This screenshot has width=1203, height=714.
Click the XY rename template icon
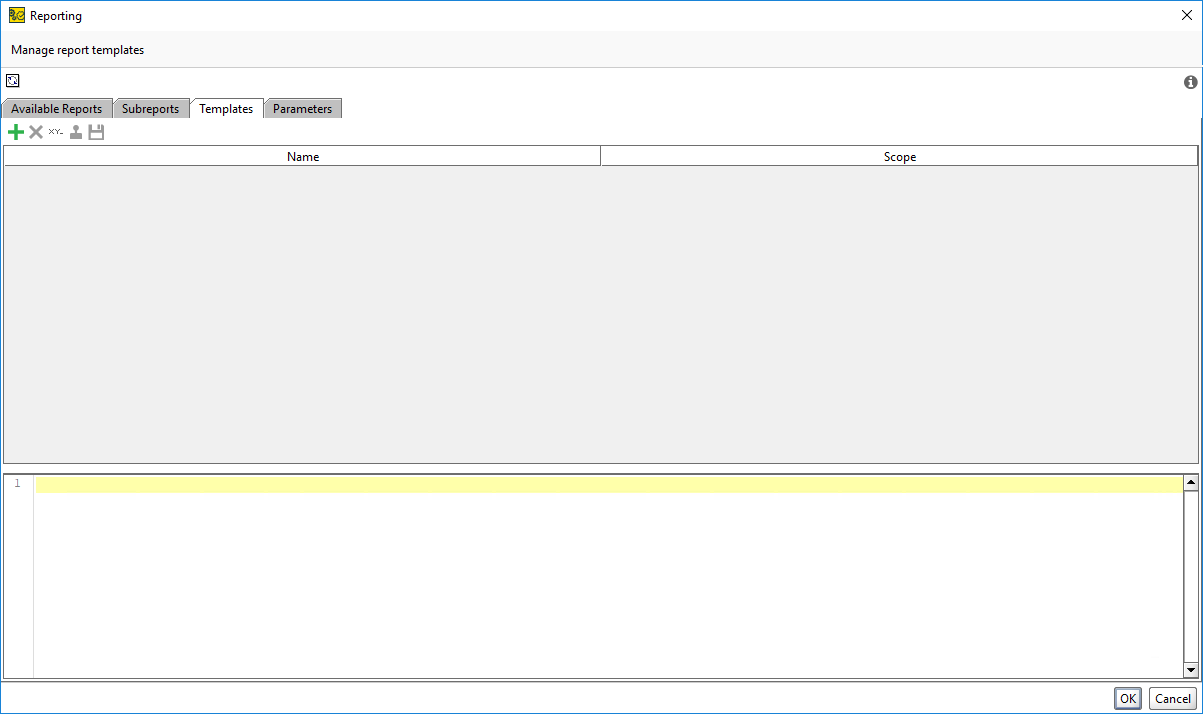[x=55, y=131]
